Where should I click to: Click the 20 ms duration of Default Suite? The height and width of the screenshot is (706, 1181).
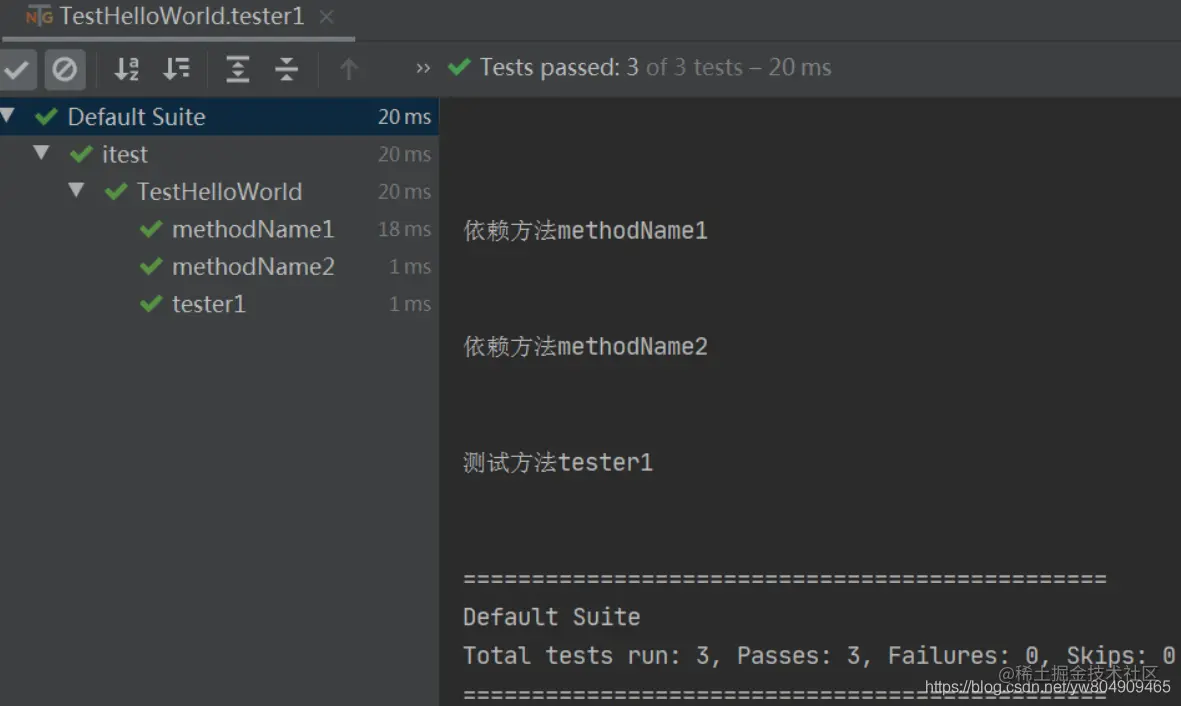pos(404,117)
